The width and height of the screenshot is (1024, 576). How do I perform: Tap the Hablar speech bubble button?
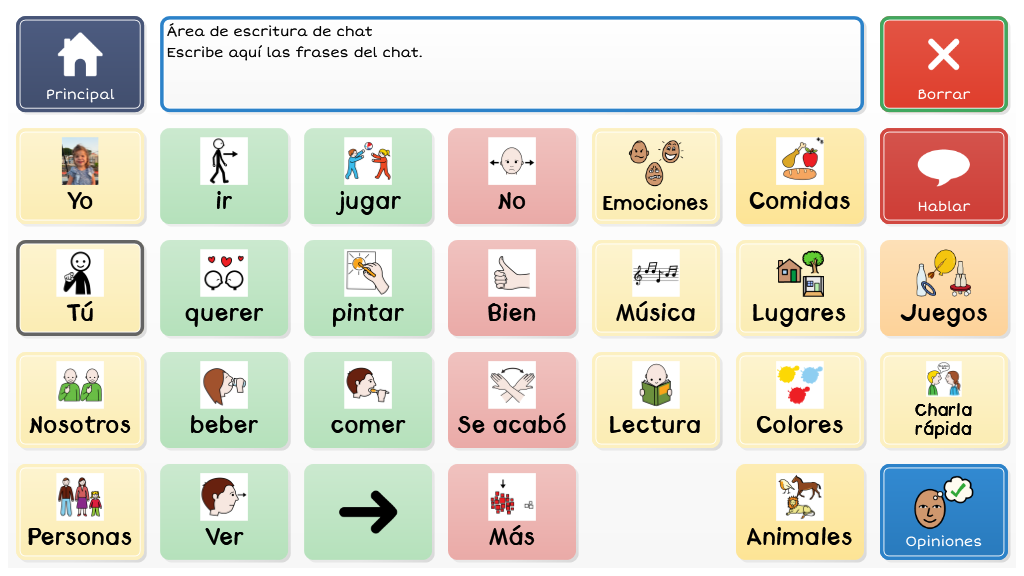click(943, 176)
